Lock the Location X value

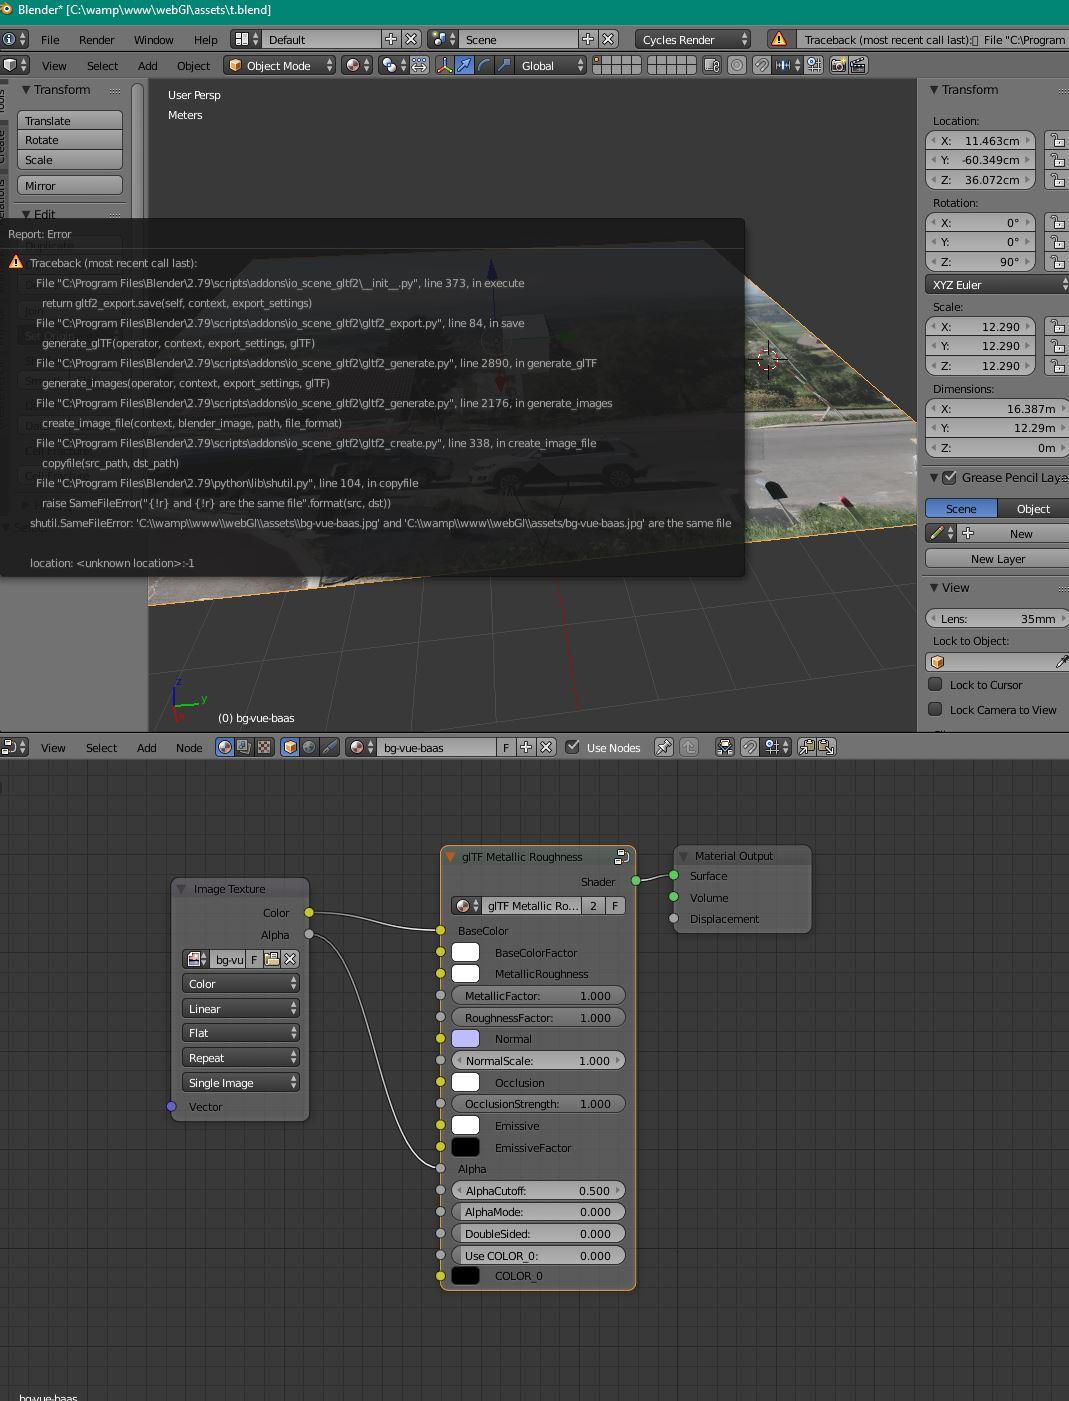pos(1057,141)
